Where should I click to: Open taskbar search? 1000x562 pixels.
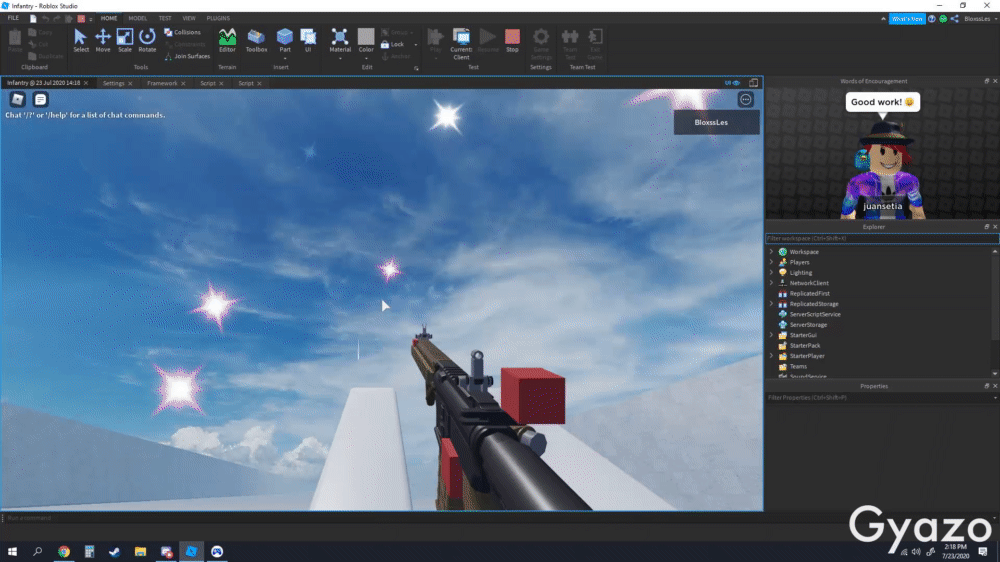[x=38, y=551]
